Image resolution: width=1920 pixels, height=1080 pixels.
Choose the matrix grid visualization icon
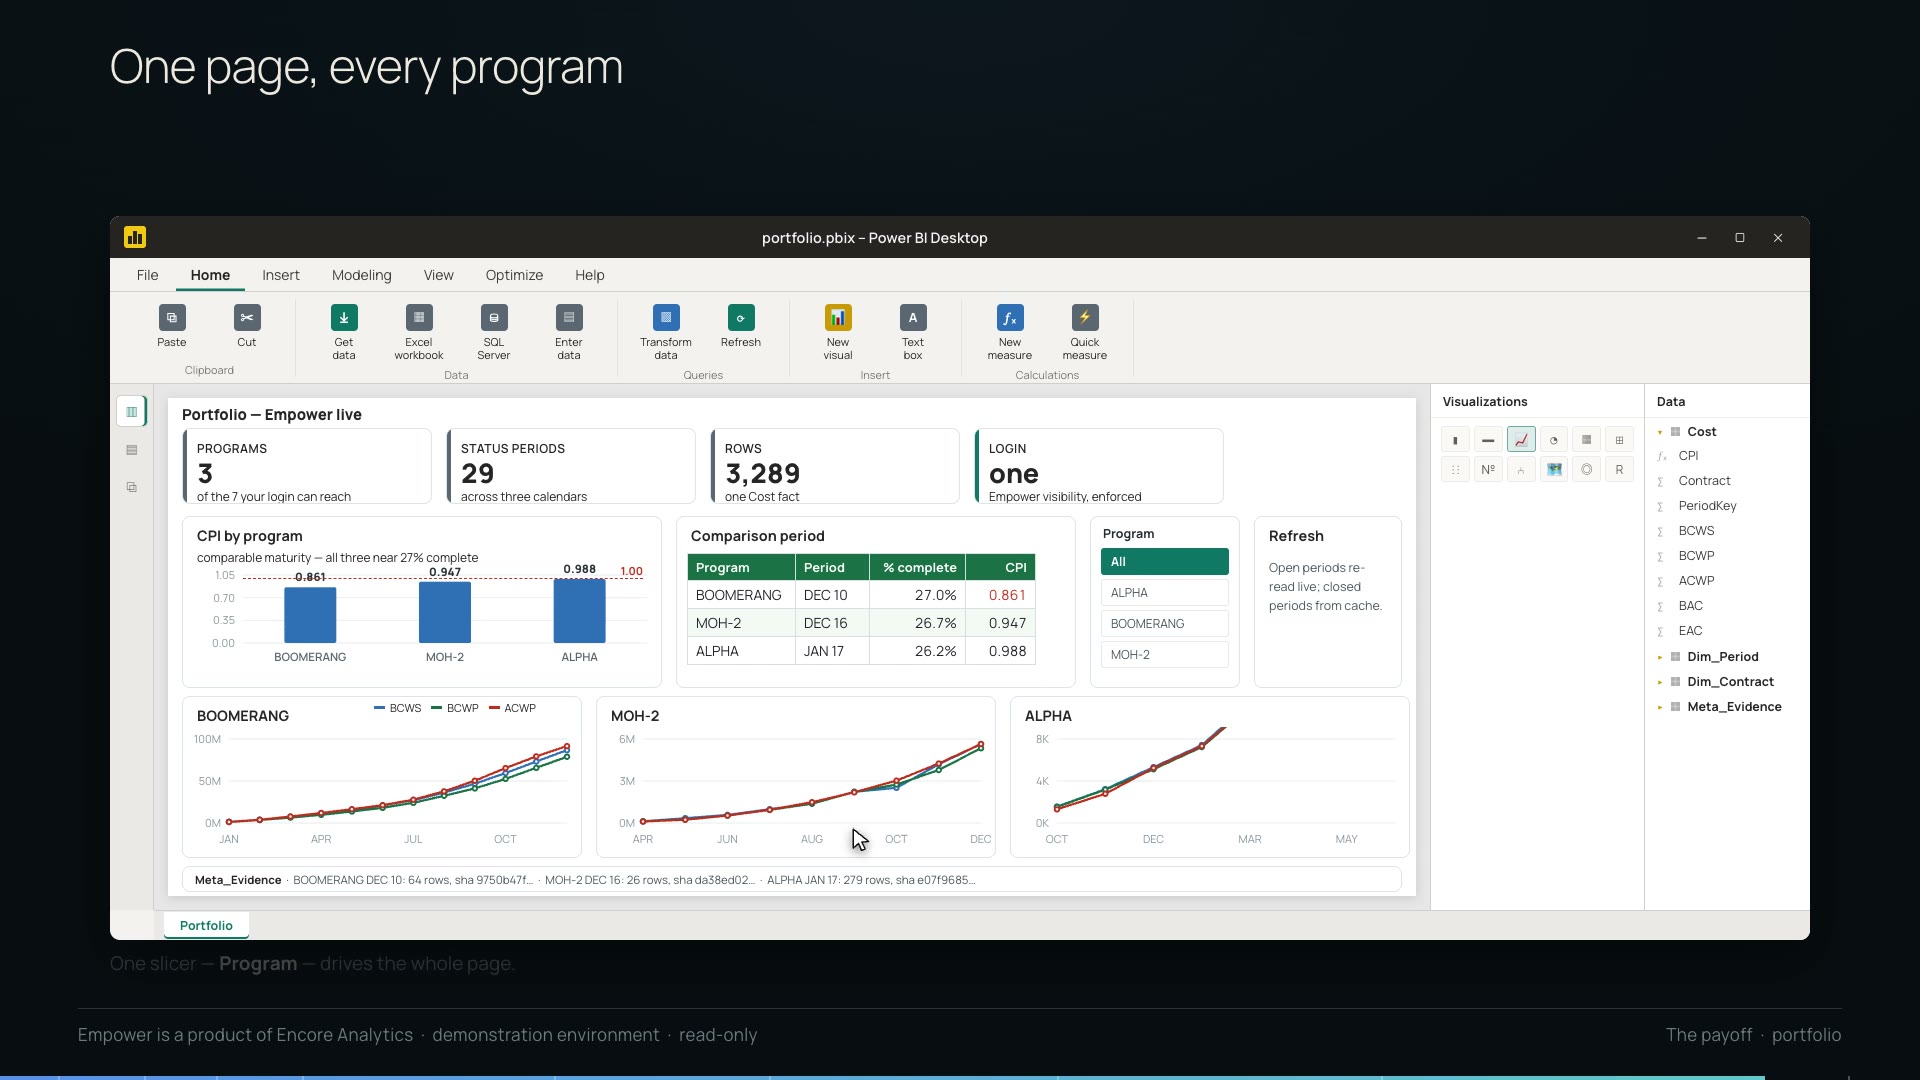[1619, 440]
